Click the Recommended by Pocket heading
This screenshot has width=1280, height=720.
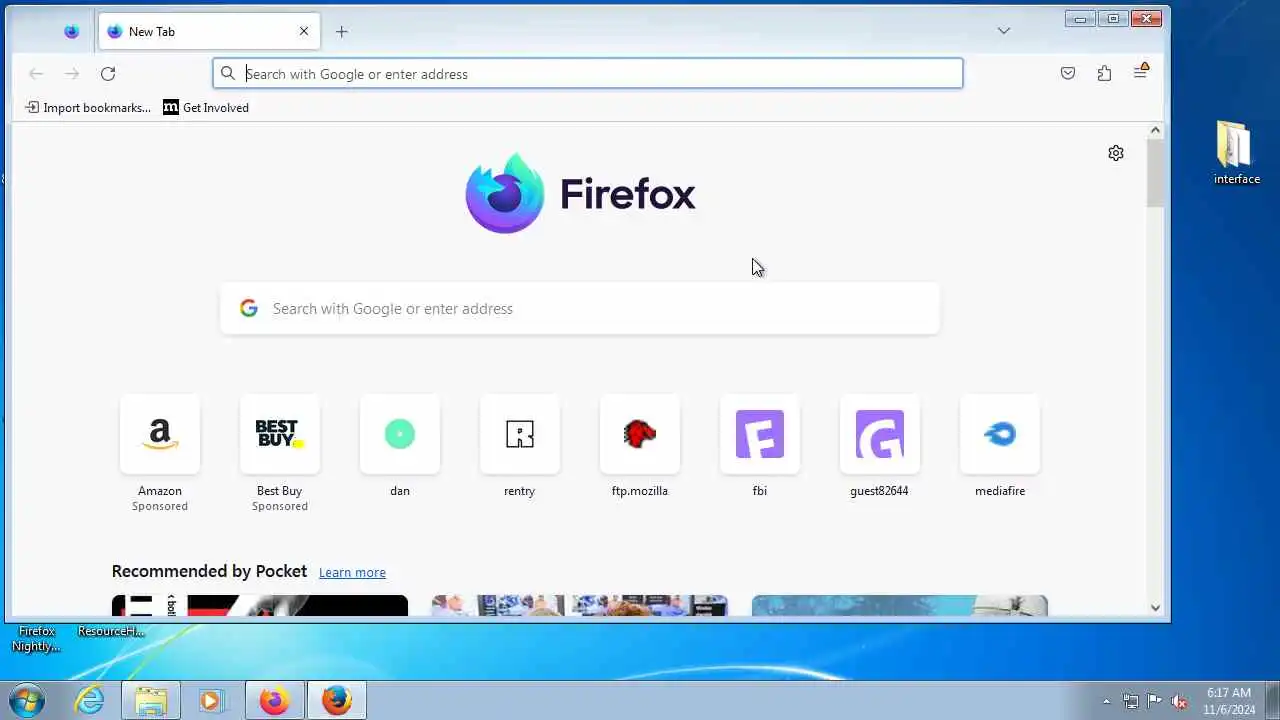(209, 571)
